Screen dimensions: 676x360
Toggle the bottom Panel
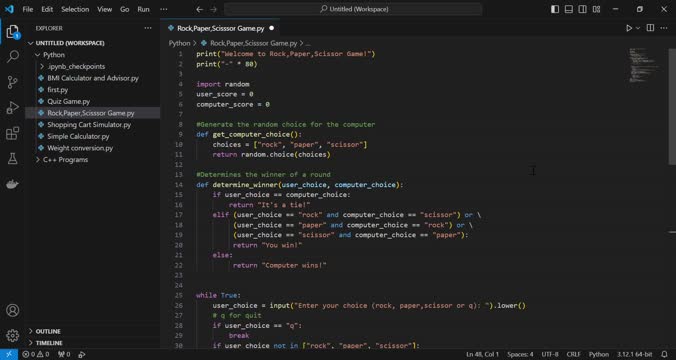pyautogui.click(x=569, y=9)
